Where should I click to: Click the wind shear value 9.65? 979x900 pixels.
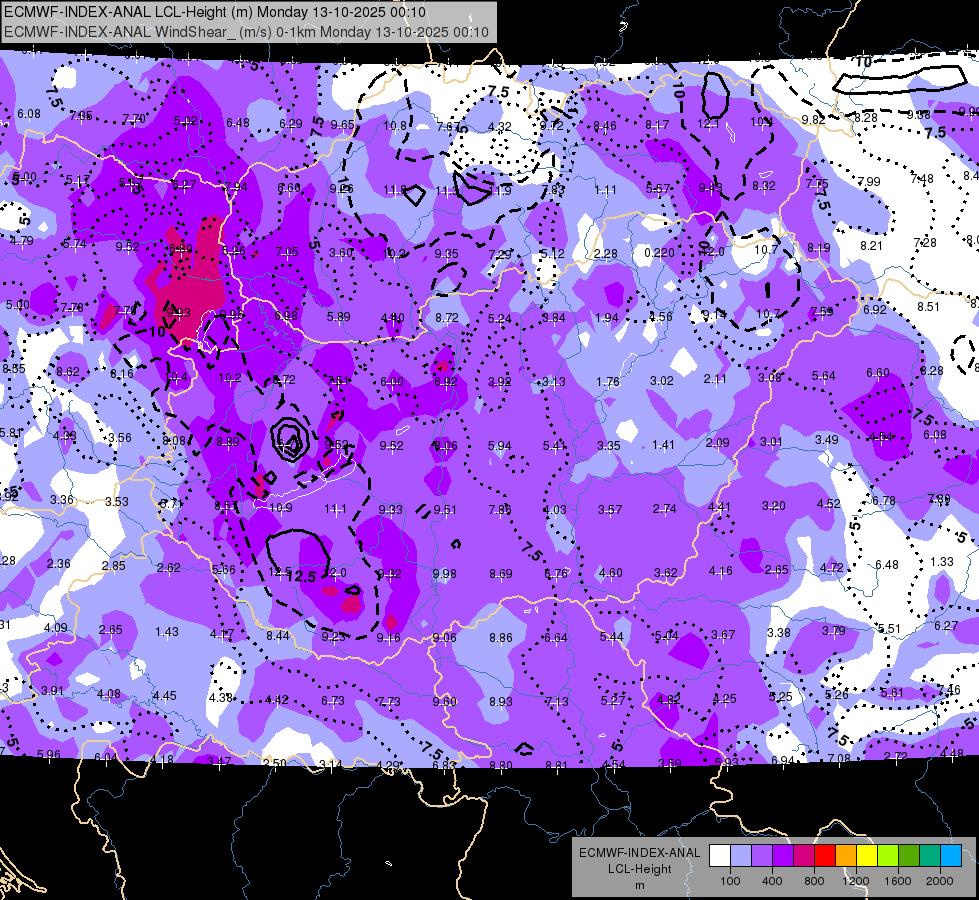coord(343,124)
